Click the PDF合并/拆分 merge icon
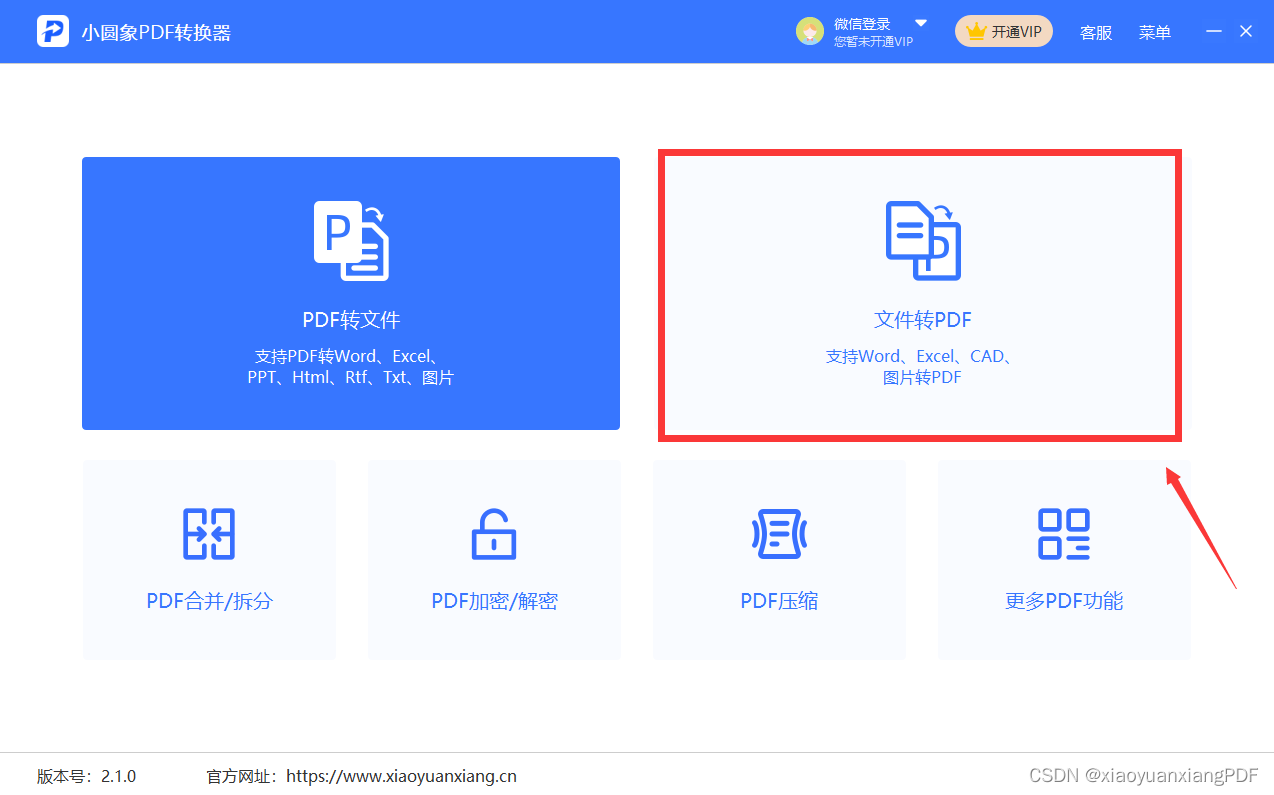 click(209, 533)
